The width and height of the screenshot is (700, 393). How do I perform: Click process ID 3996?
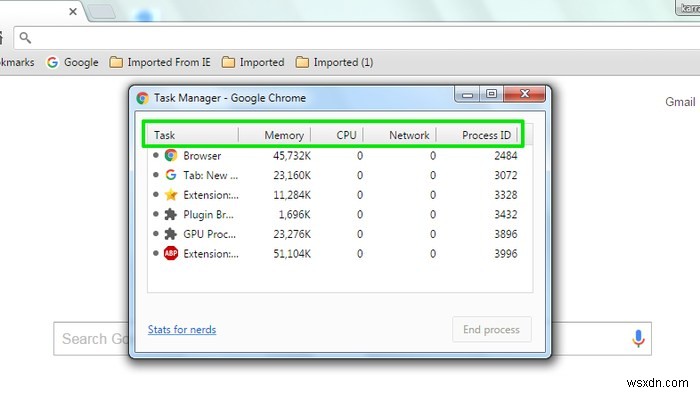(506, 254)
